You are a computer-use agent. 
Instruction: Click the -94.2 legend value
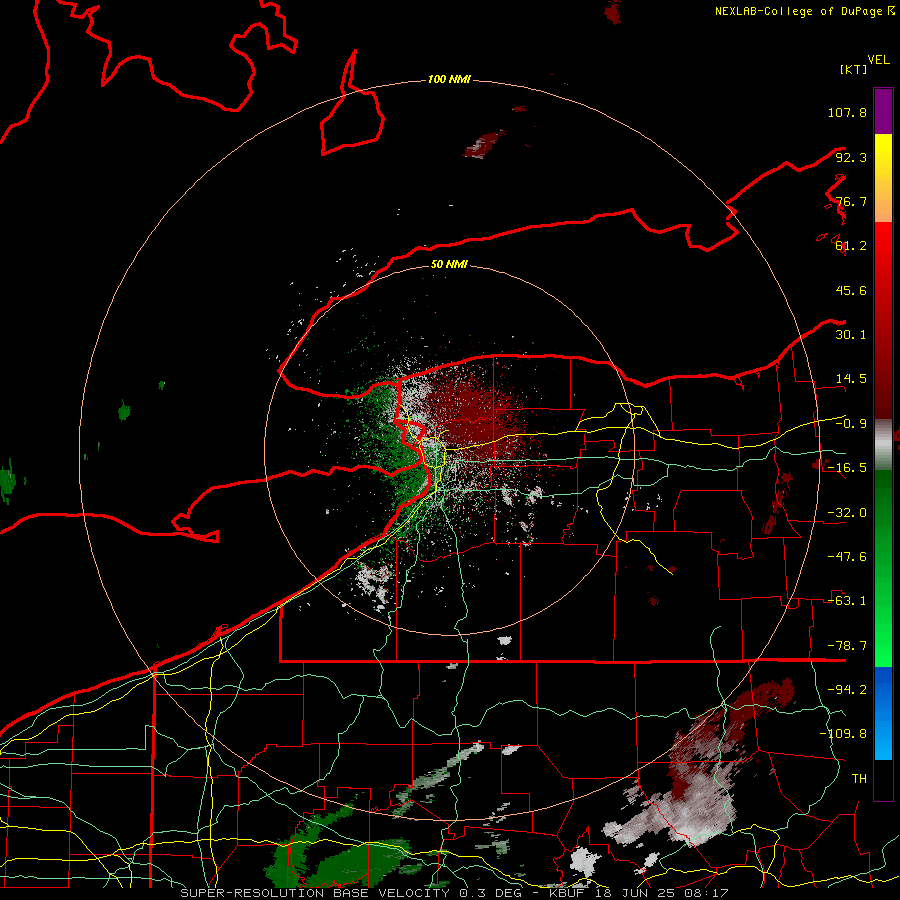point(847,689)
